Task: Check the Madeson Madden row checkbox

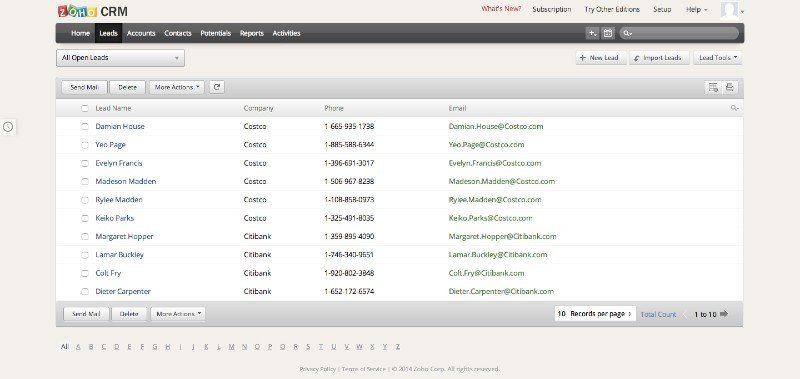Action: click(85, 182)
